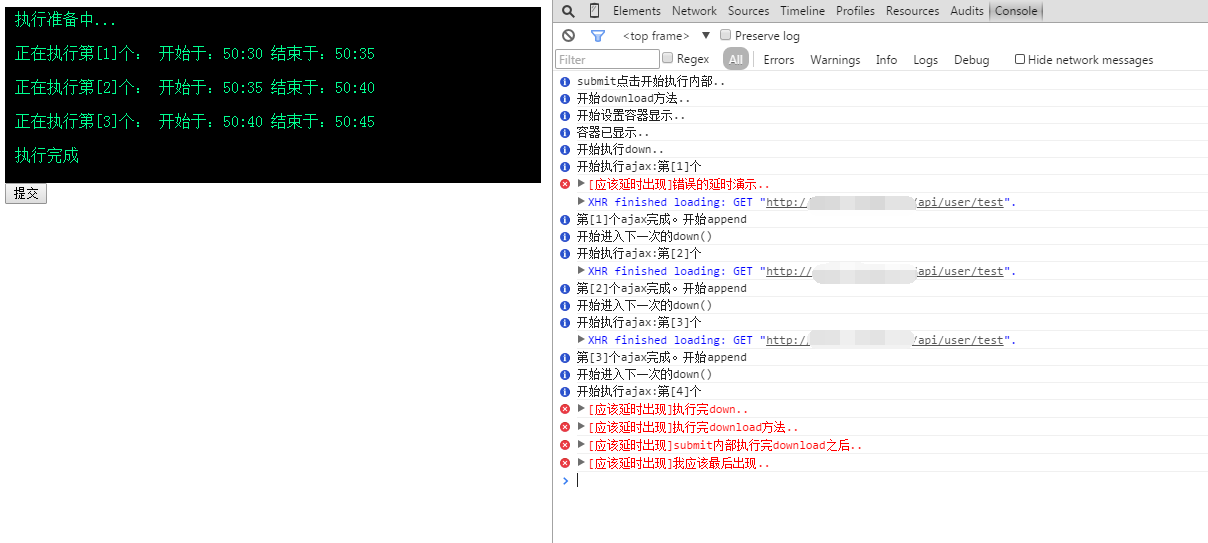1208x543 pixels.
Task: Select the Console tab
Action: pyautogui.click(x=1016, y=11)
